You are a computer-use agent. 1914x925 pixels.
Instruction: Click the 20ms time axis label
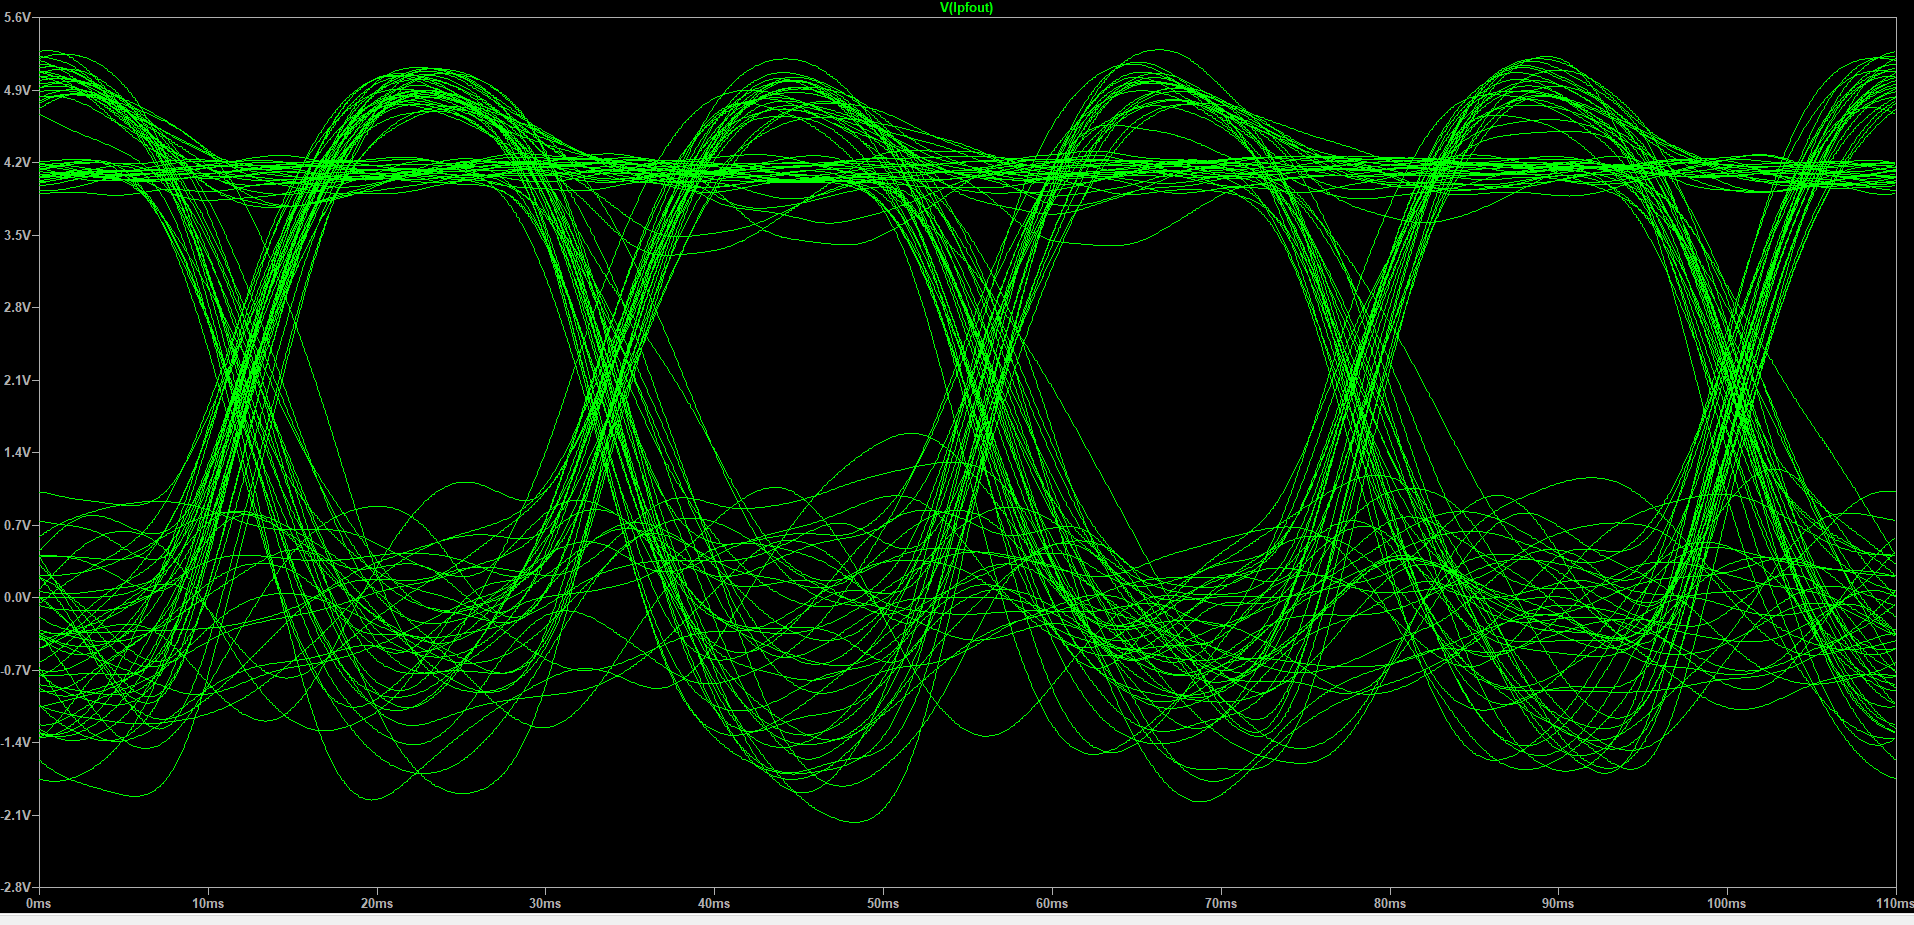pyautogui.click(x=377, y=903)
